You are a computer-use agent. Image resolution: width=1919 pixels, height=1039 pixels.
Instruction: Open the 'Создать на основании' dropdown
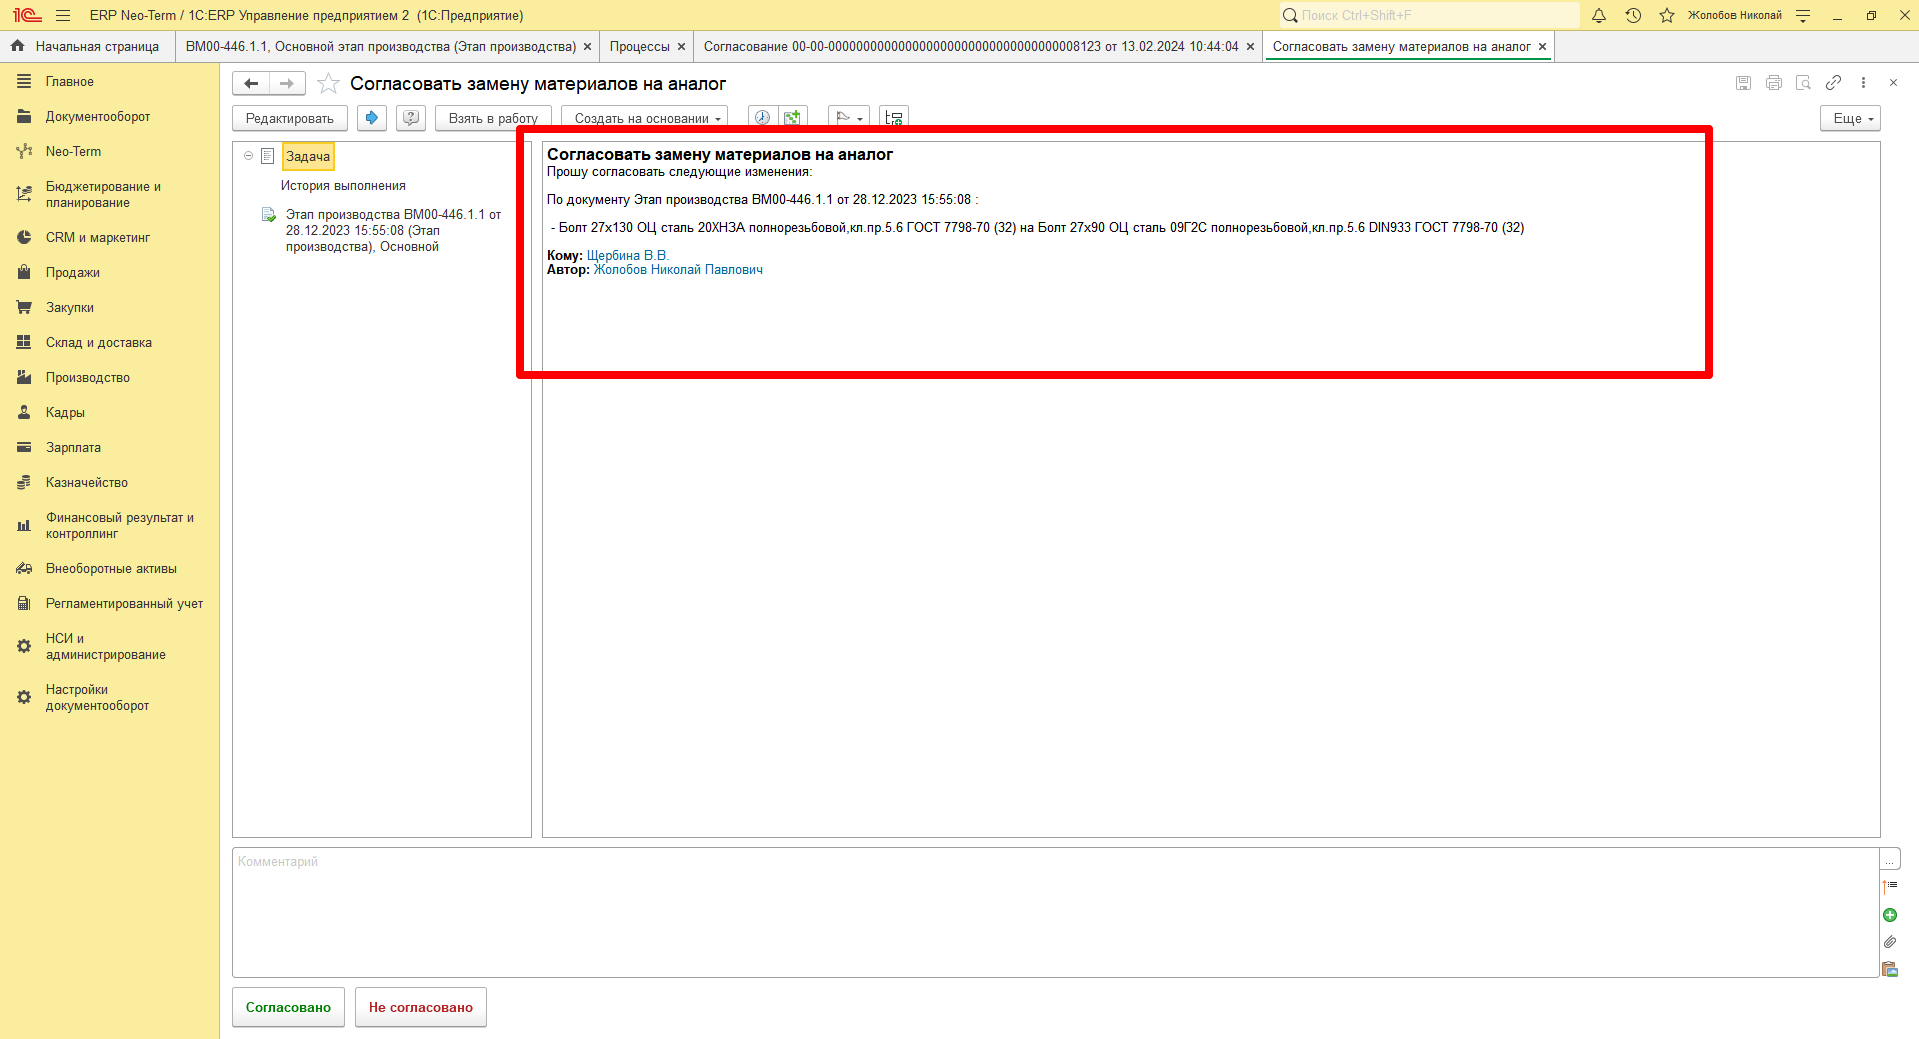(x=644, y=118)
